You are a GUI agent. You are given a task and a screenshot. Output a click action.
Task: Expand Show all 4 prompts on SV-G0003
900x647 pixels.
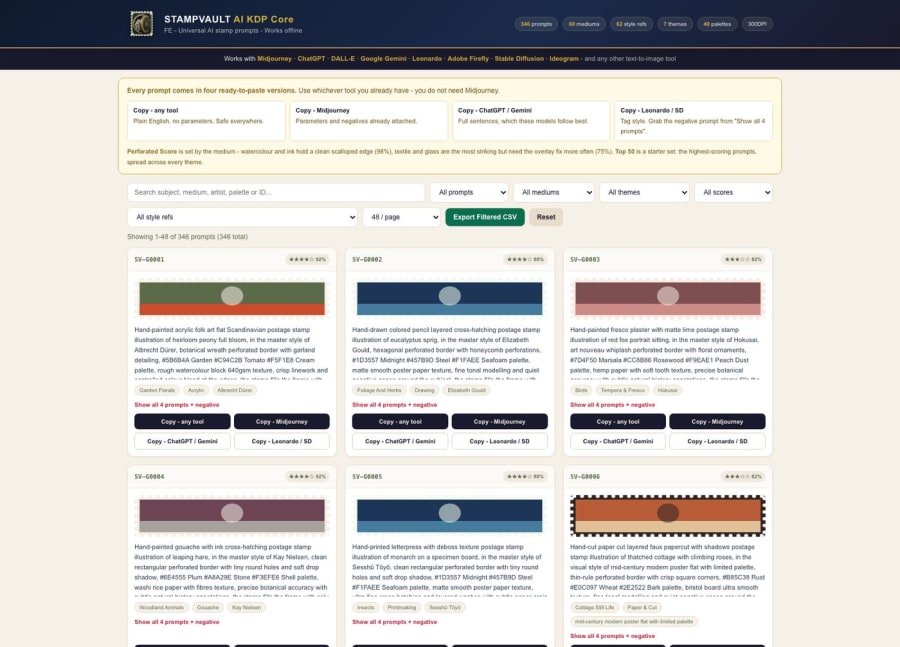click(x=612, y=405)
